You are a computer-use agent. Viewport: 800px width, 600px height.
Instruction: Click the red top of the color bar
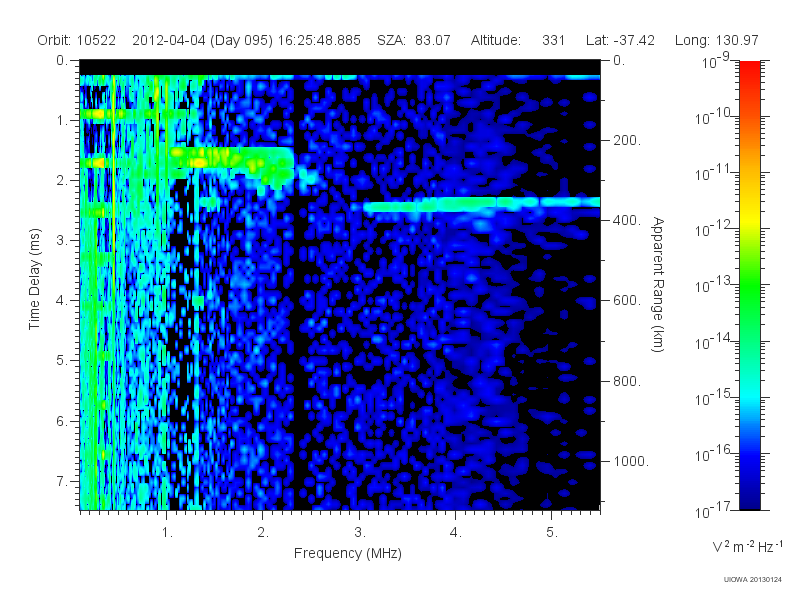point(750,71)
